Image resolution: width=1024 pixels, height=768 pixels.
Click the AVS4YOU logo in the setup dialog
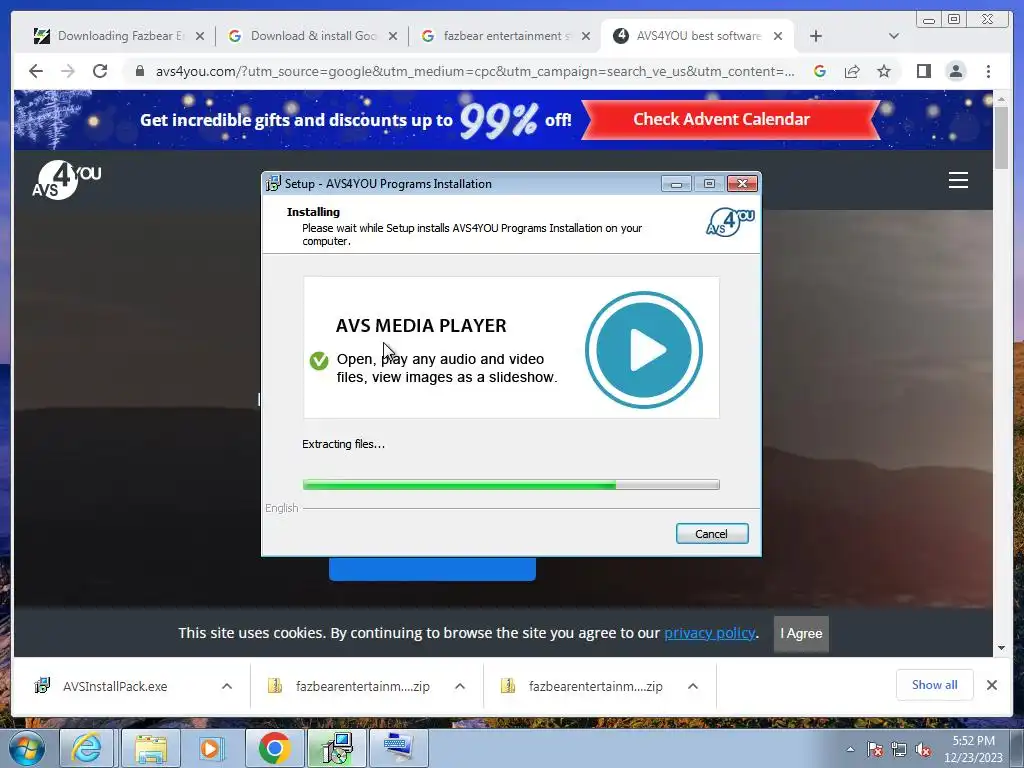click(730, 221)
